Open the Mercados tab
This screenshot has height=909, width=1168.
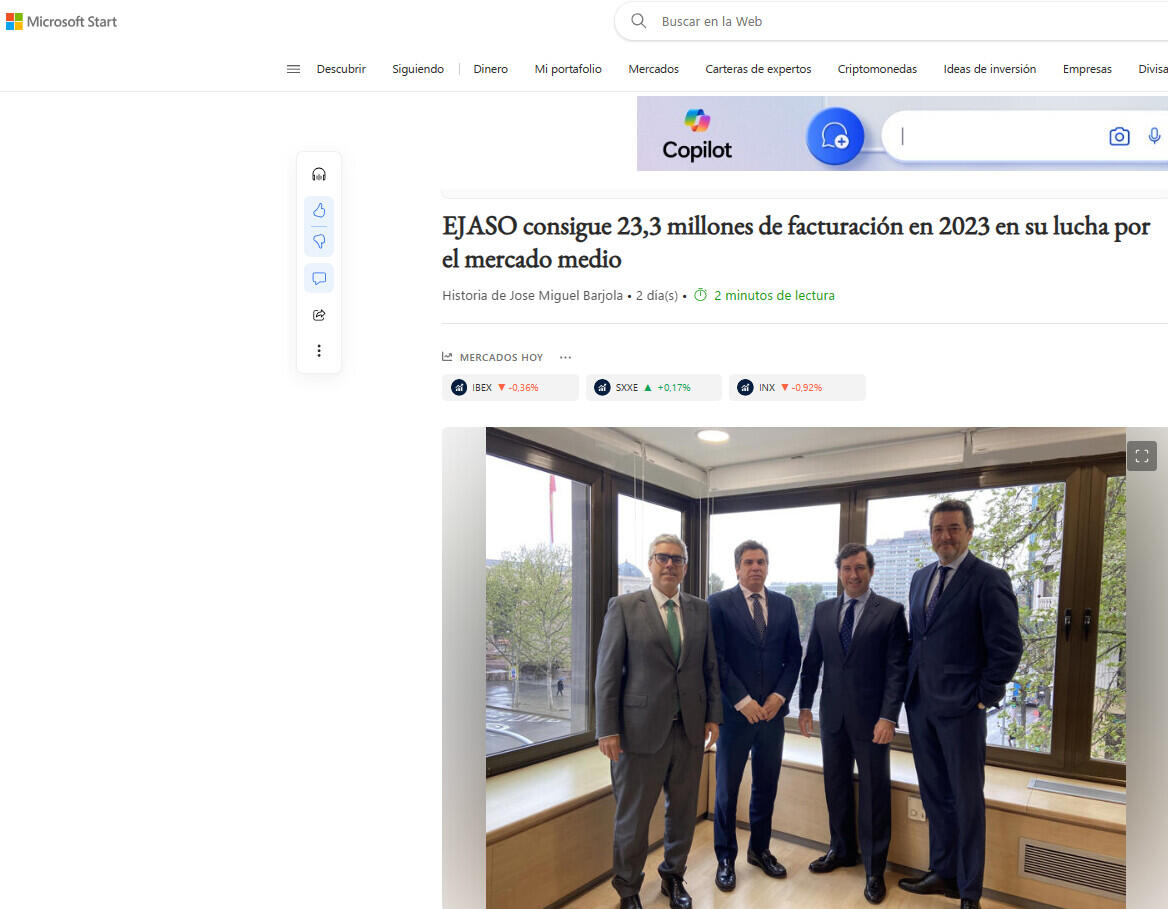[x=653, y=69]
